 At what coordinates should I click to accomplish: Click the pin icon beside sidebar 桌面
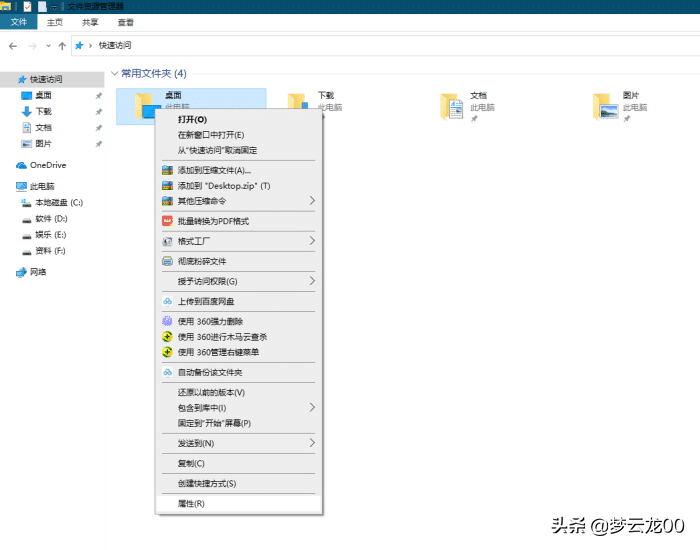(x=99, y=96)
